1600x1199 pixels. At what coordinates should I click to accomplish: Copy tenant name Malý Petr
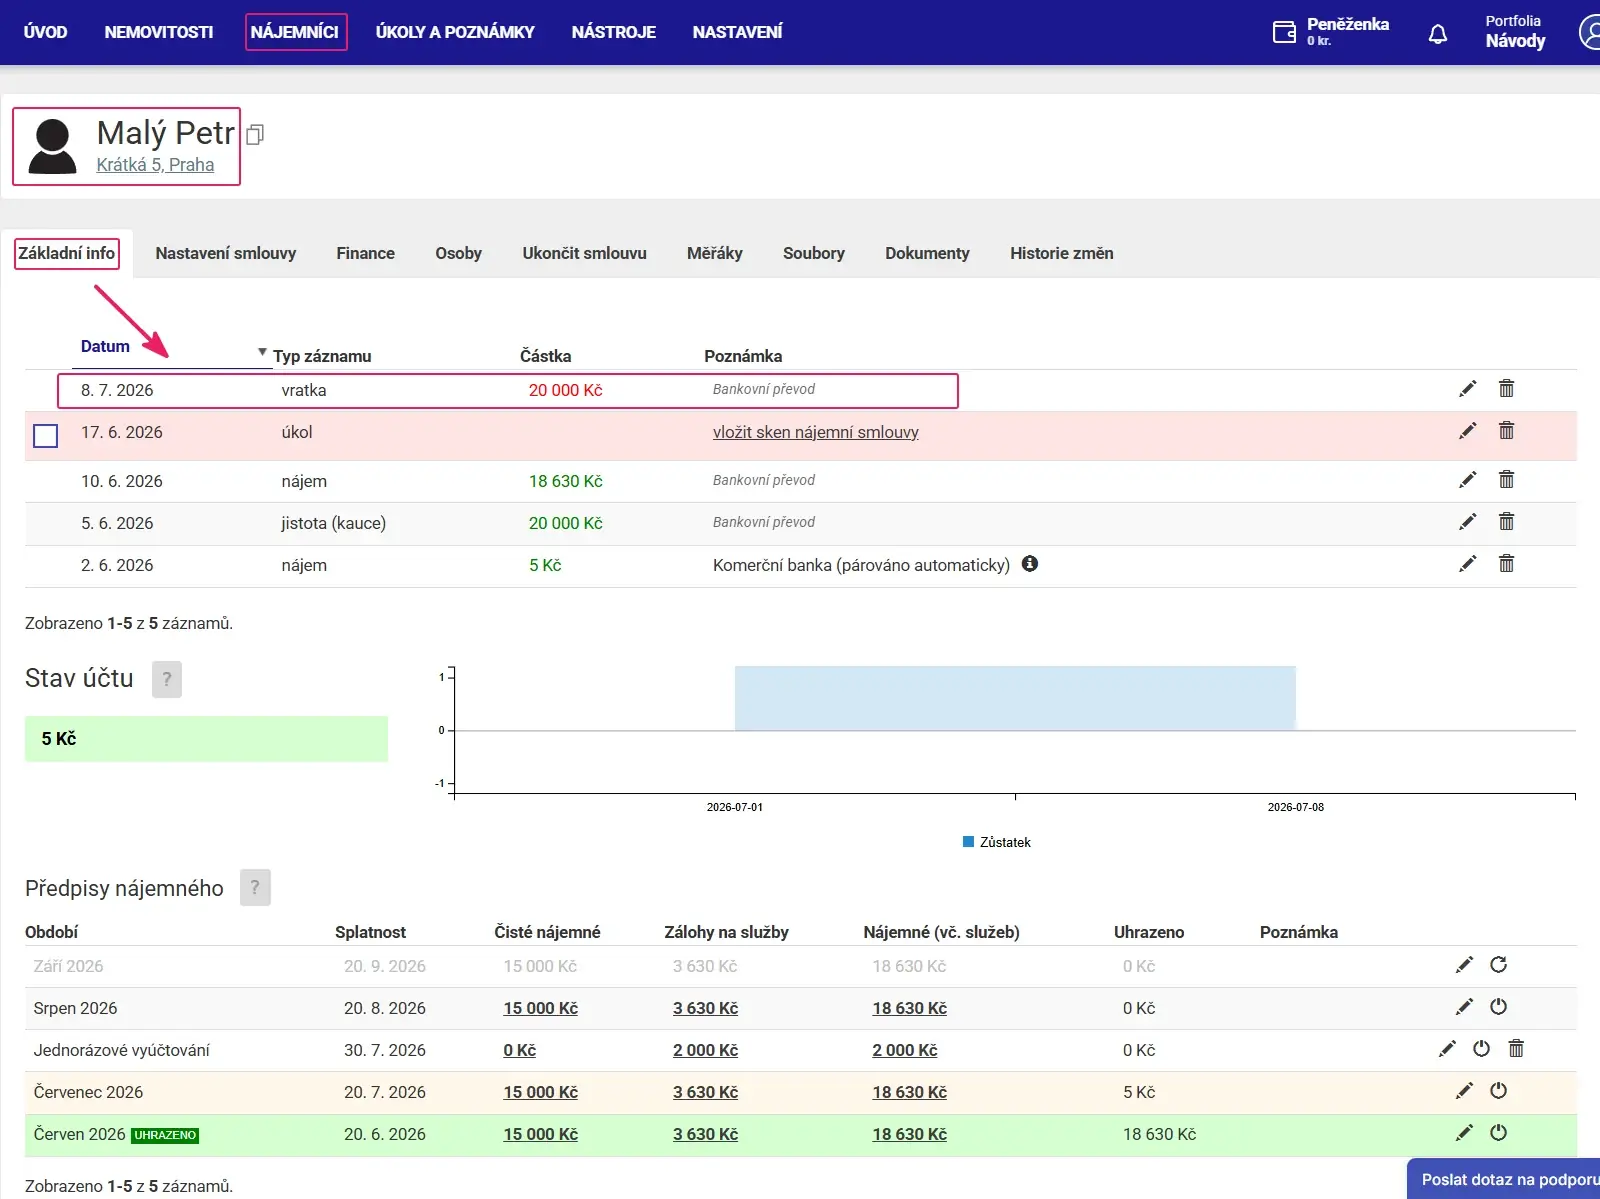pos(255,135)
